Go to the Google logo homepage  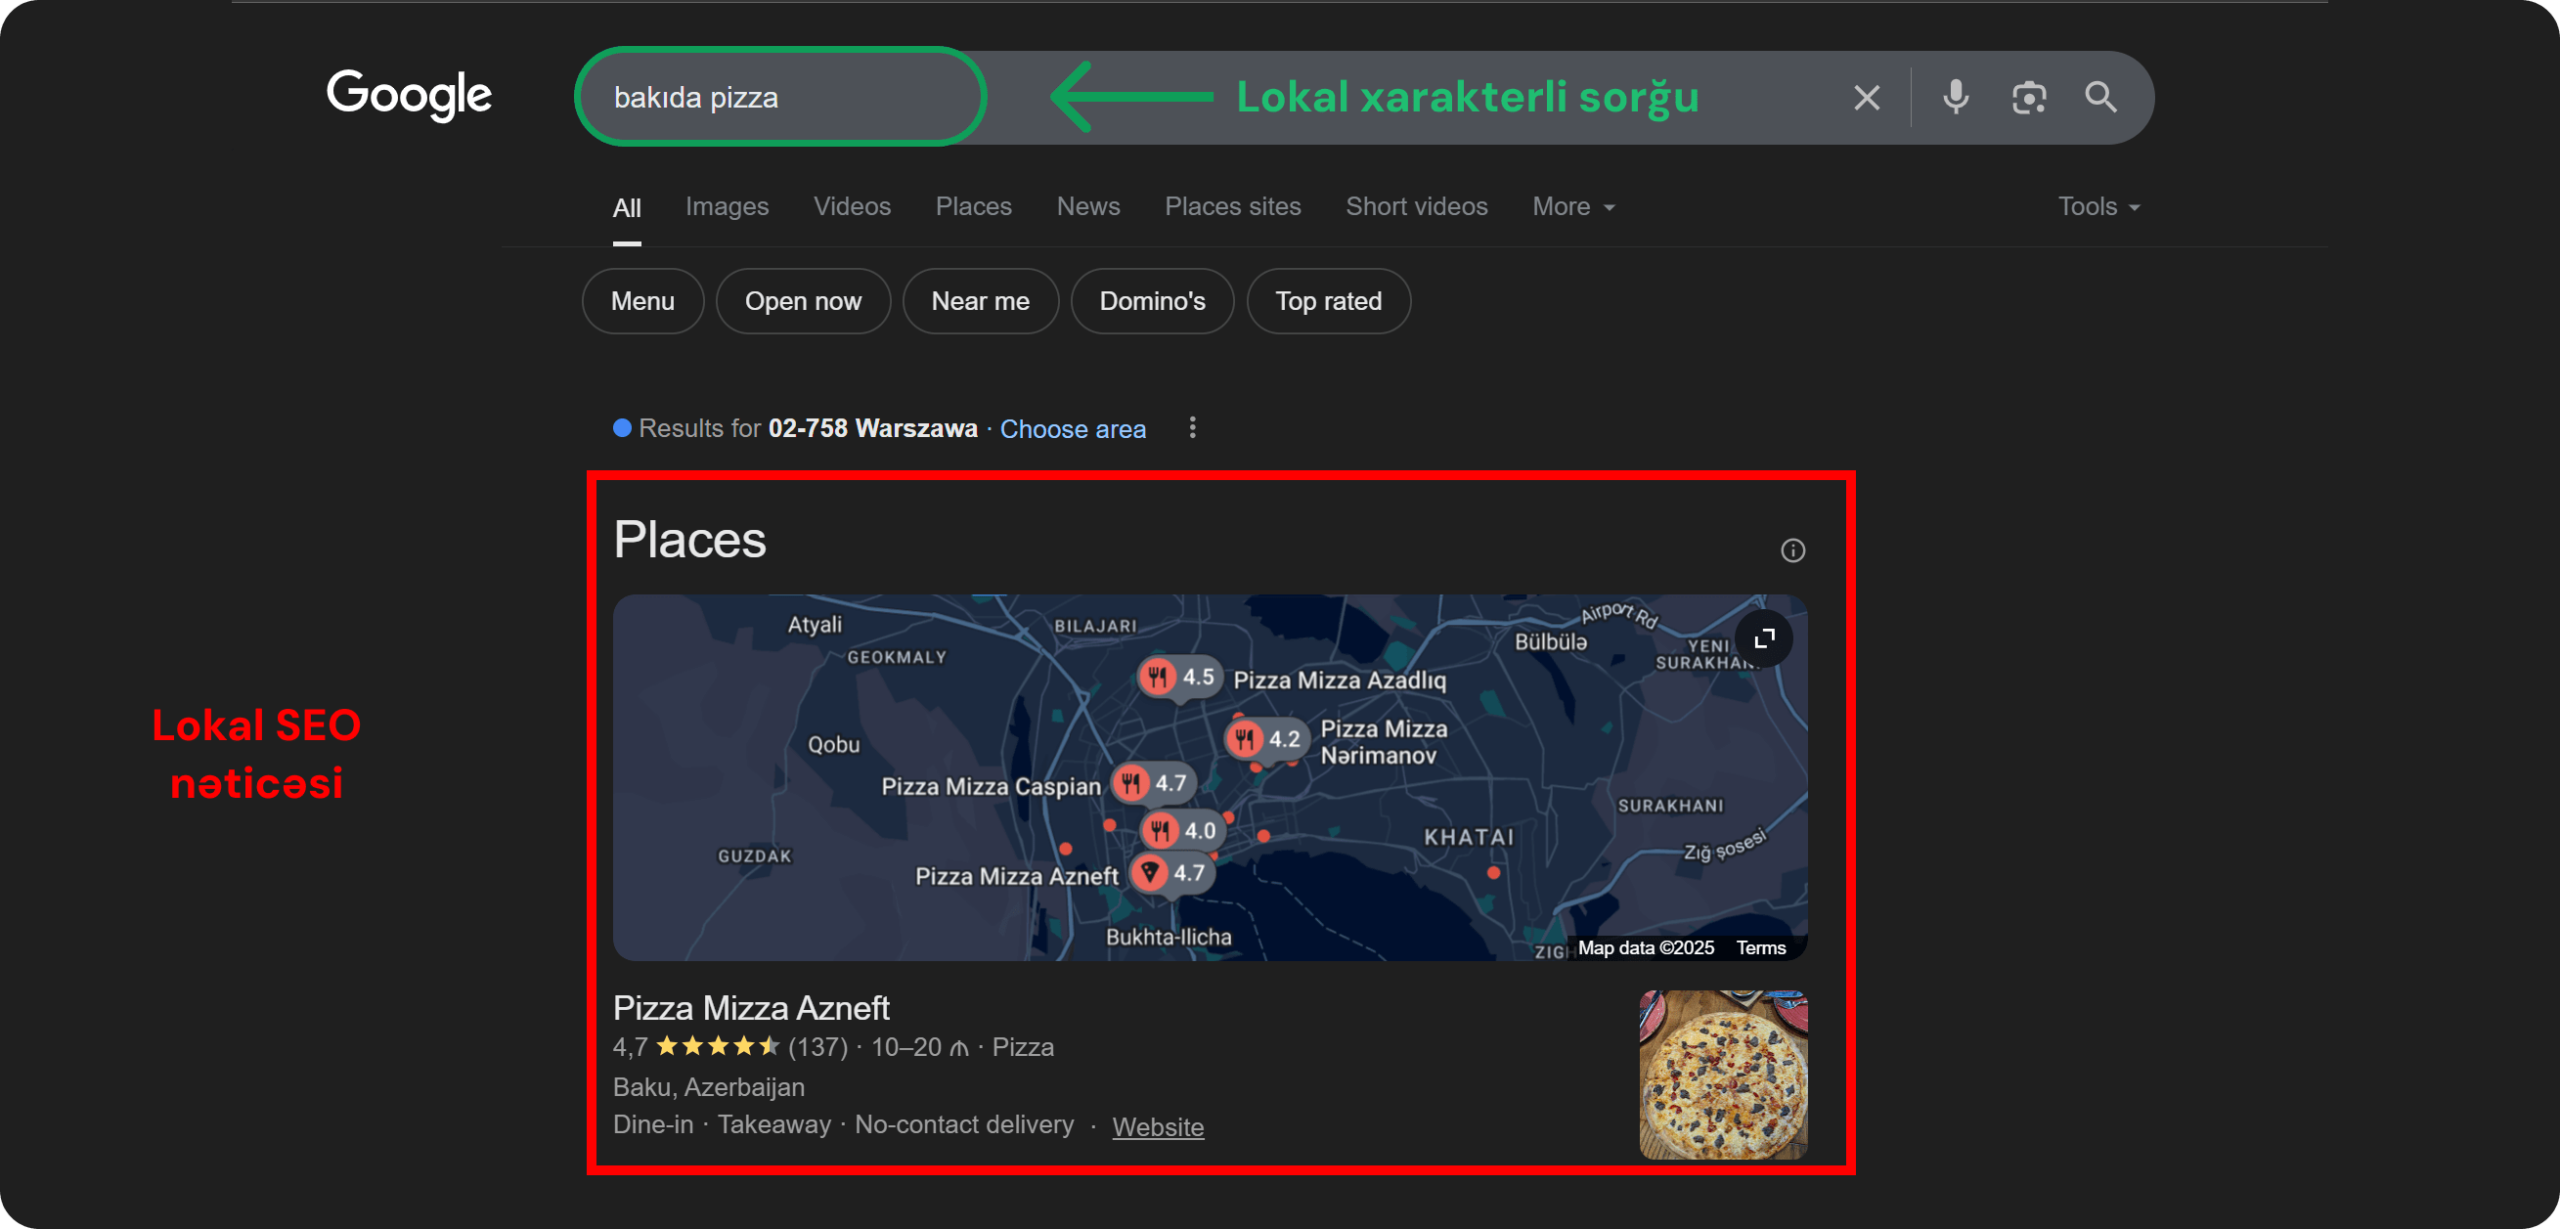point(409,96)
